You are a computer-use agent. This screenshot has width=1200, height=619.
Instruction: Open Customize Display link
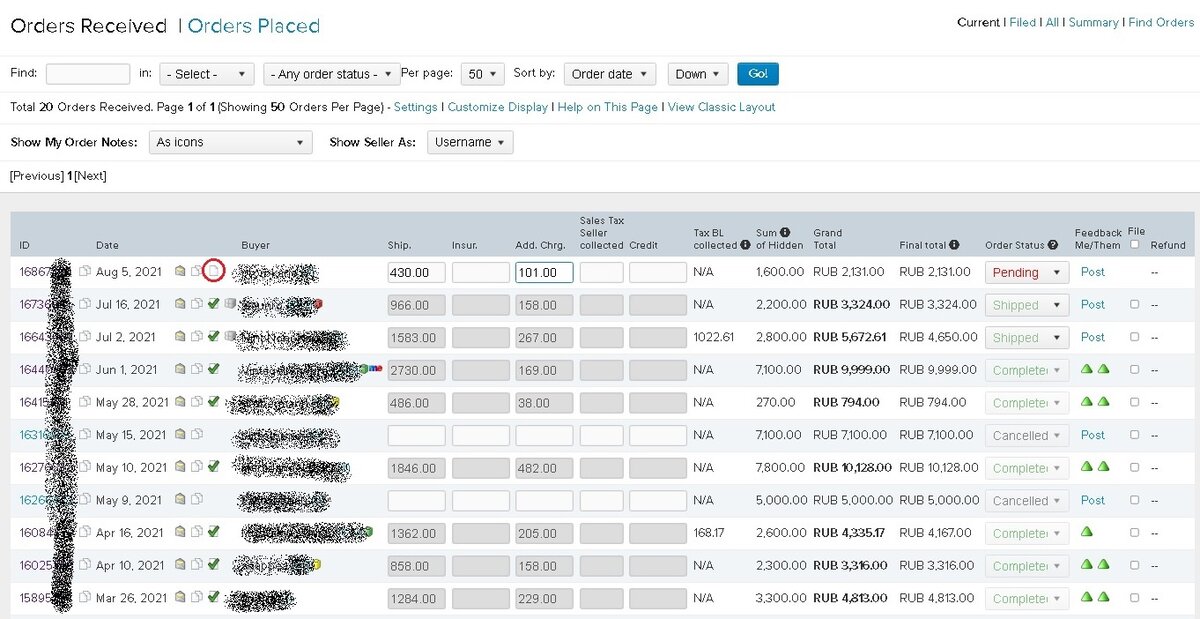[x=498, y=107]
